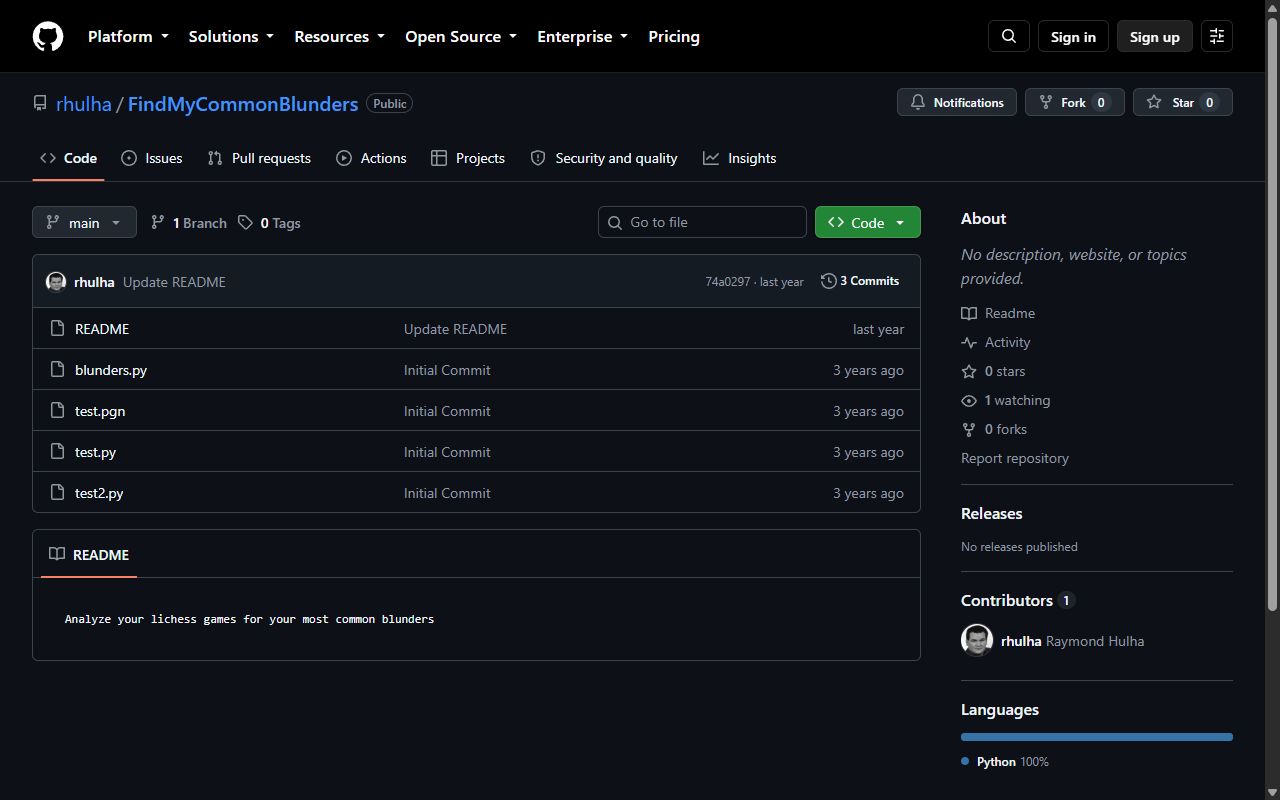Screen dimensions: 1280x800
Task: Switch to the Code tab
Action: click(68, 158)
